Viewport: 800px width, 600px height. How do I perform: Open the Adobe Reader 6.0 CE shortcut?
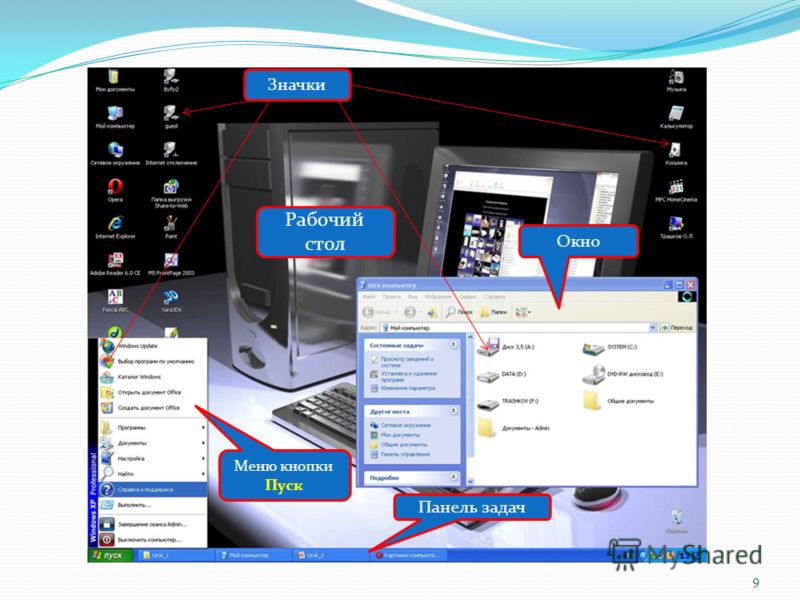point(115,264)
